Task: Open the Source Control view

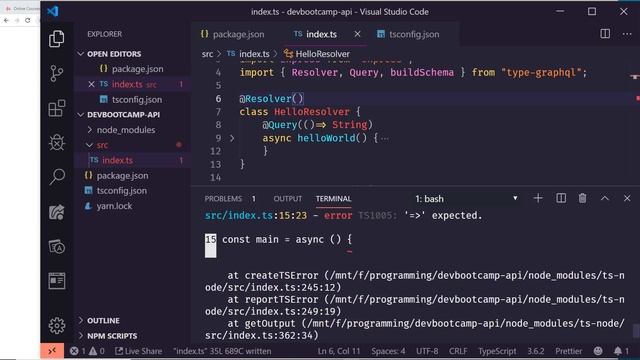Action: (x=57, y=73)
